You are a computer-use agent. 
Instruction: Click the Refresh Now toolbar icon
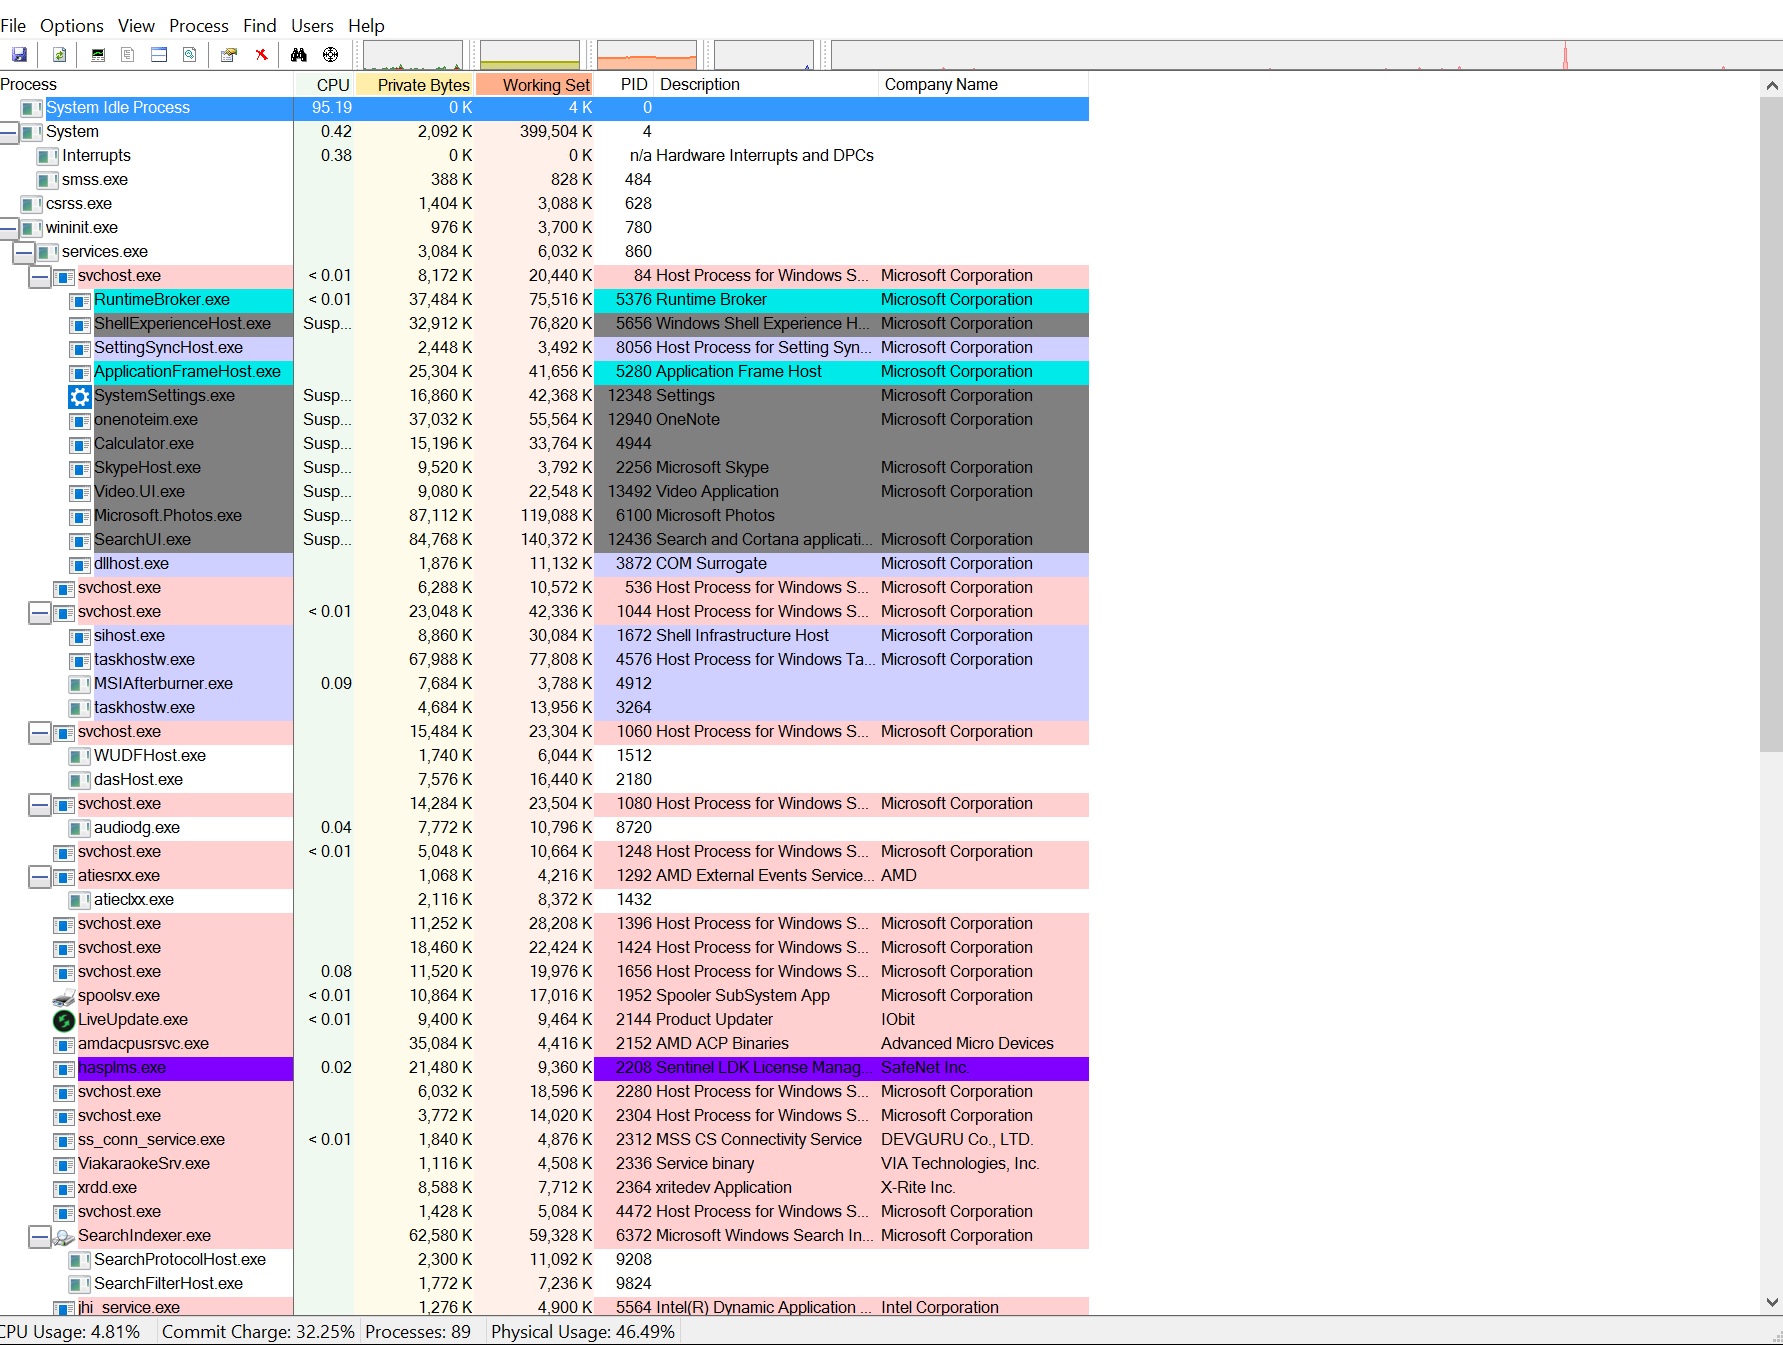[60, 55]
